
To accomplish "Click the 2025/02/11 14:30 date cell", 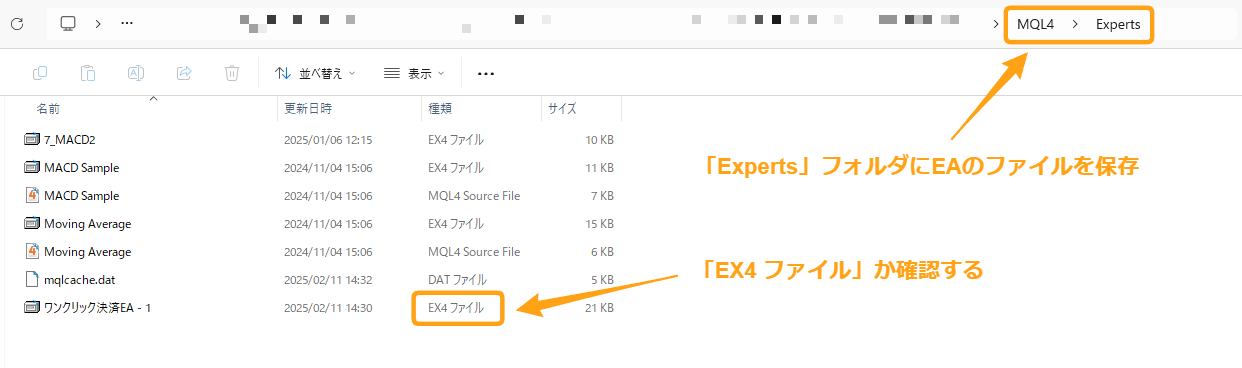I will pyautogui.click(x=328, y=308).
